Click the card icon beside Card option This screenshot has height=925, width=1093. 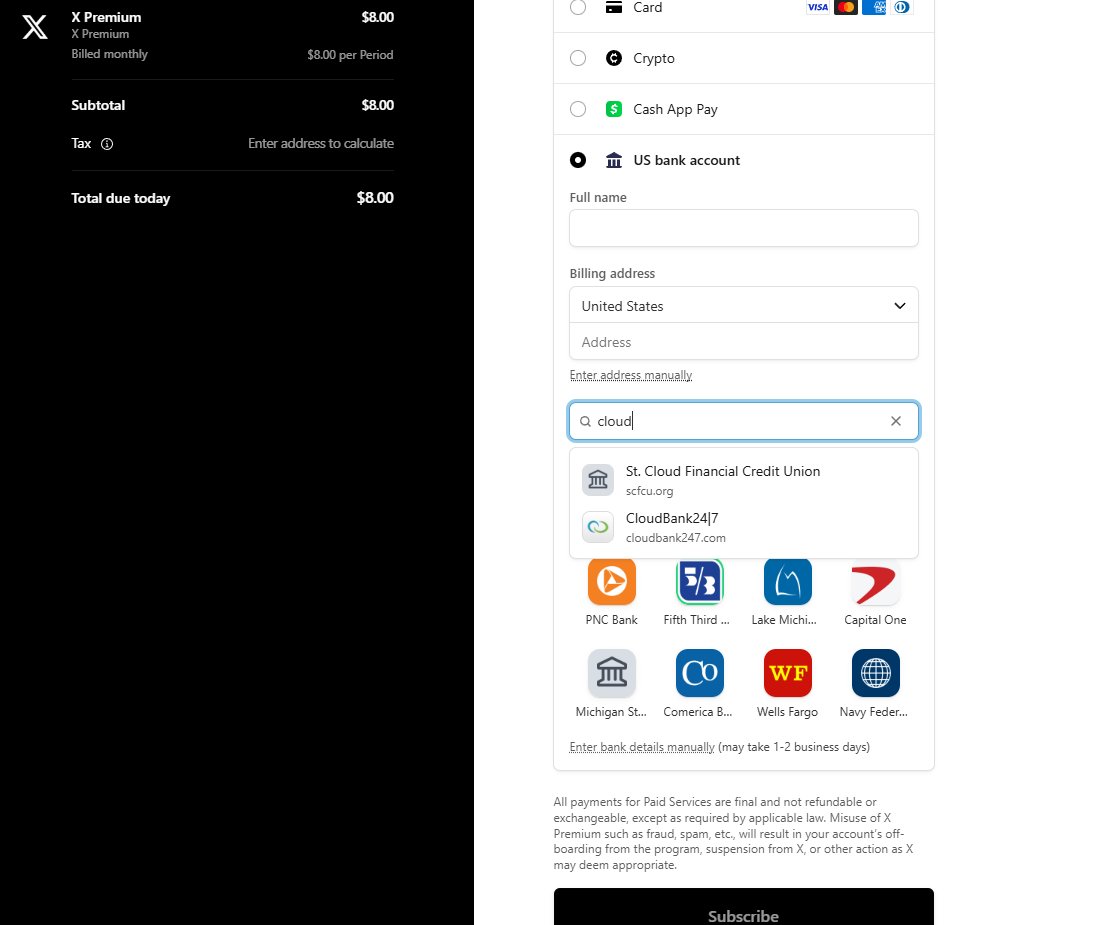613,8
